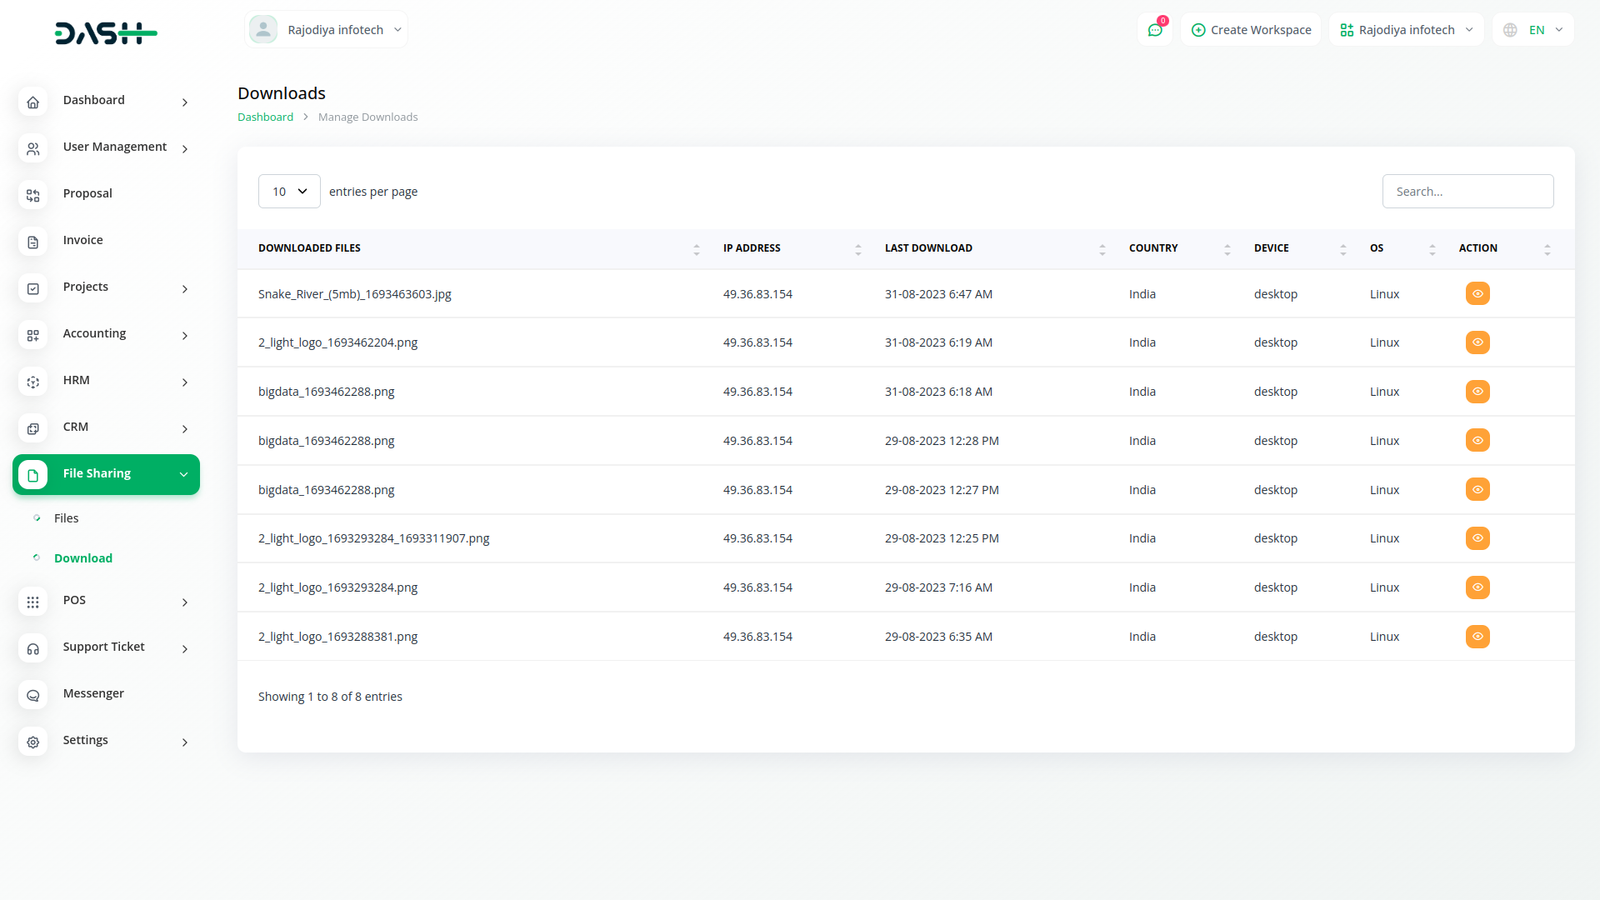The height and width of the screenshot is (900, 1600).
Task: View details for Snake_River_(5mb) download
Action: [1477, 294]
